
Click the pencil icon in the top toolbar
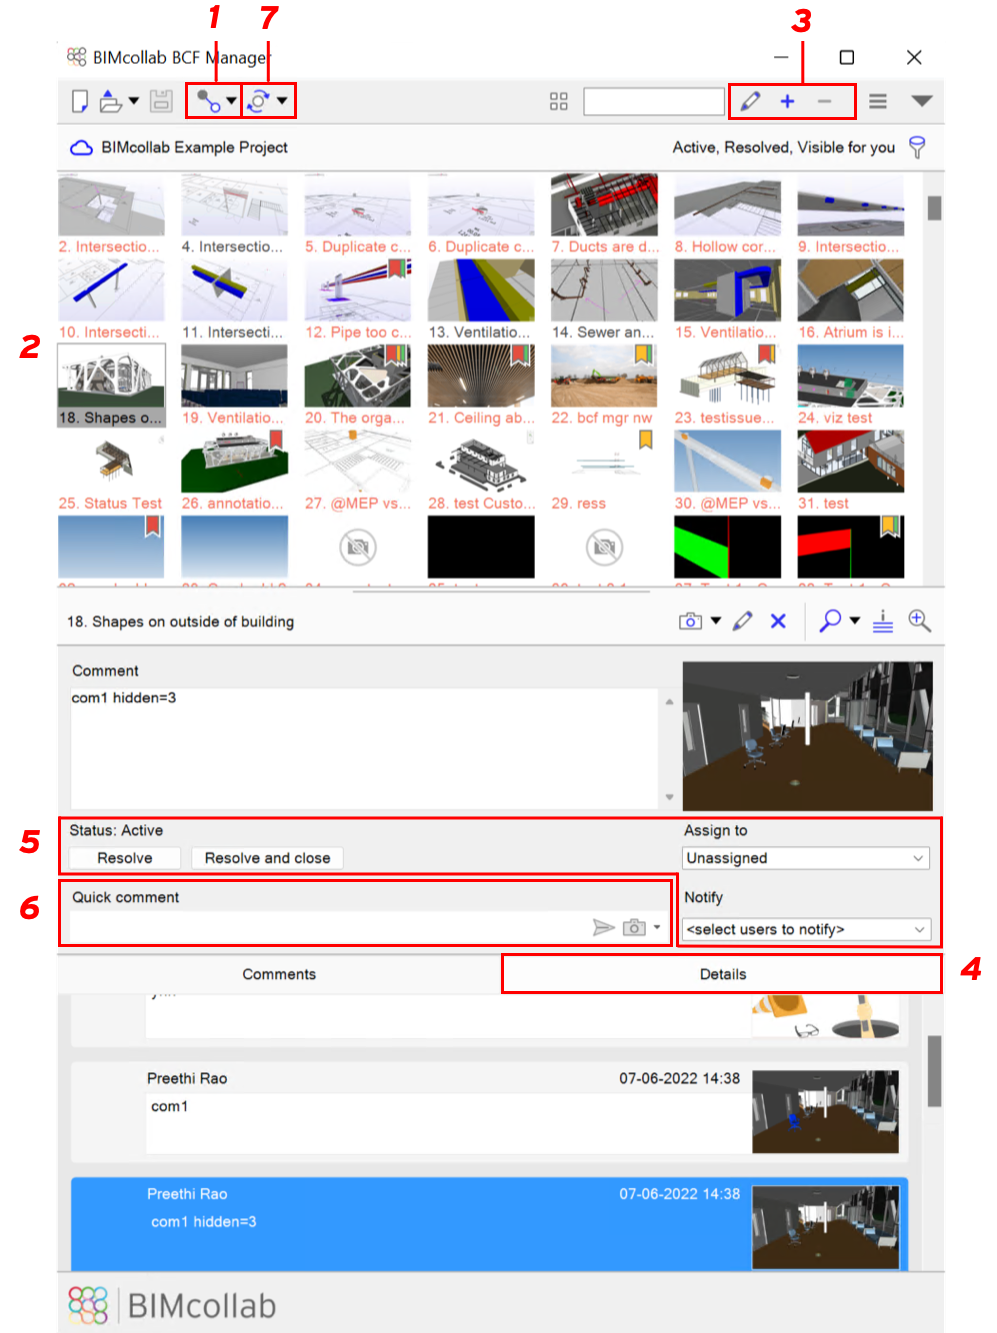(750, 101)
